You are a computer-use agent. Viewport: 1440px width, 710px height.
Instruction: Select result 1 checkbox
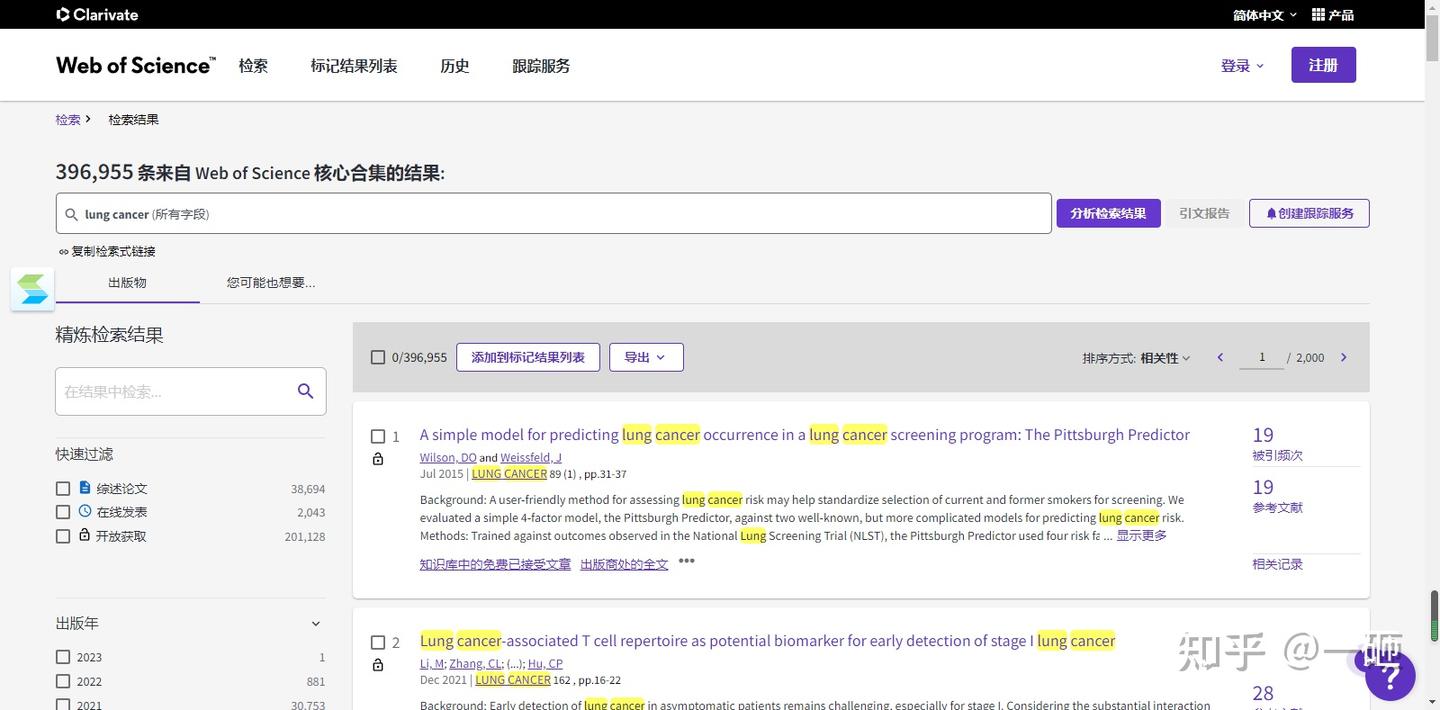(378, 436)
